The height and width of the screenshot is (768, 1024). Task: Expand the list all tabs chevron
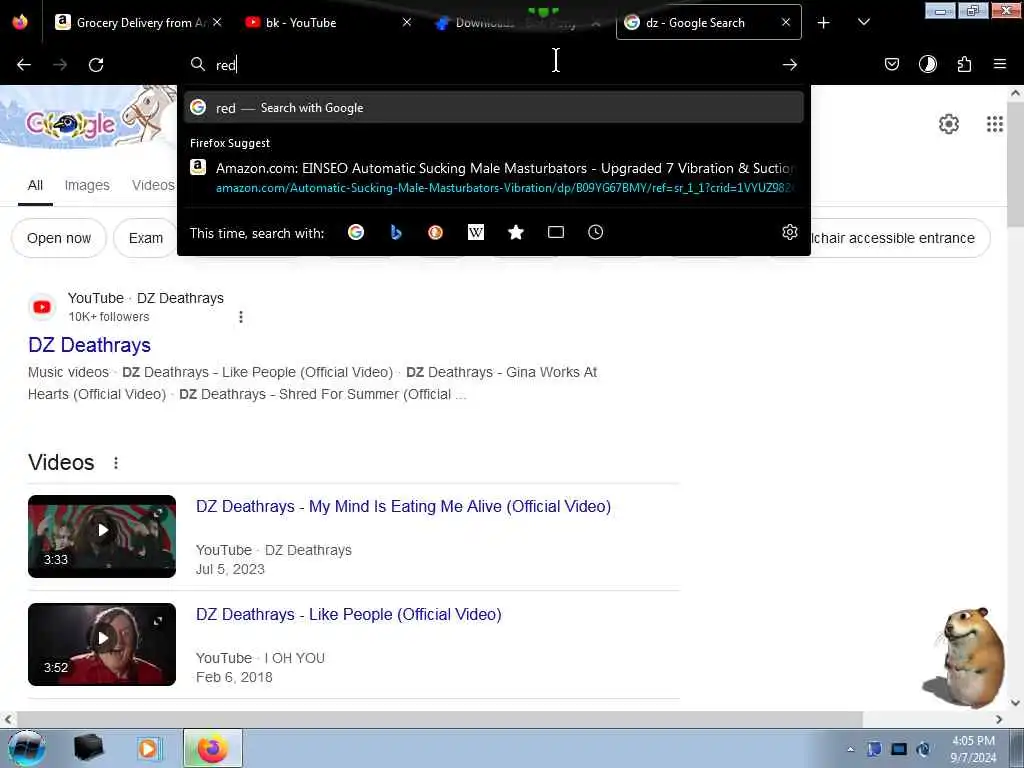tap(863, 22)
